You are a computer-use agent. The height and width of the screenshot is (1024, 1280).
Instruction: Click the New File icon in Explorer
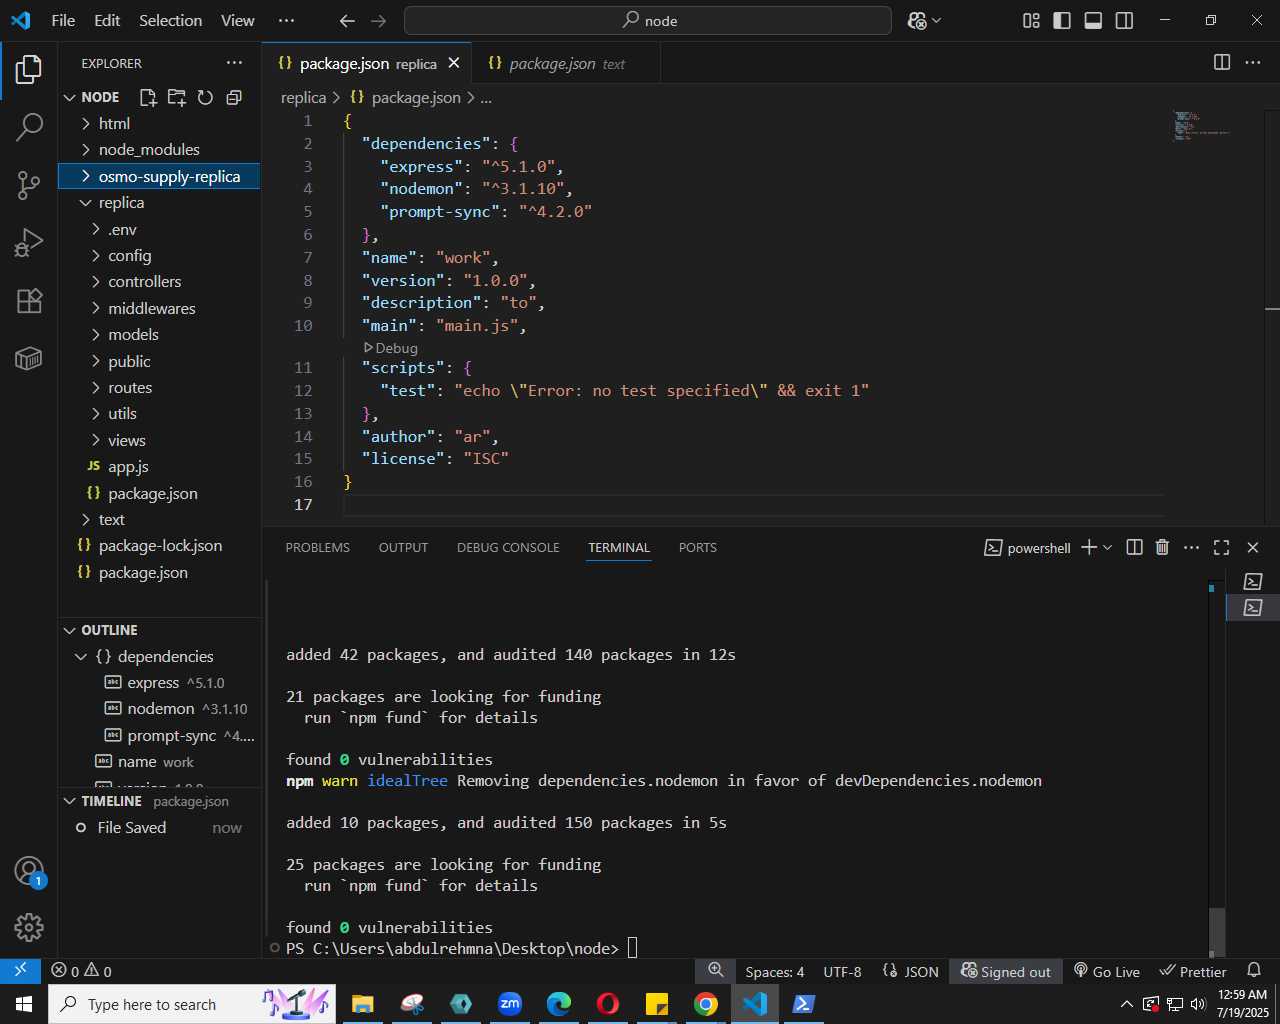point(148,97)
